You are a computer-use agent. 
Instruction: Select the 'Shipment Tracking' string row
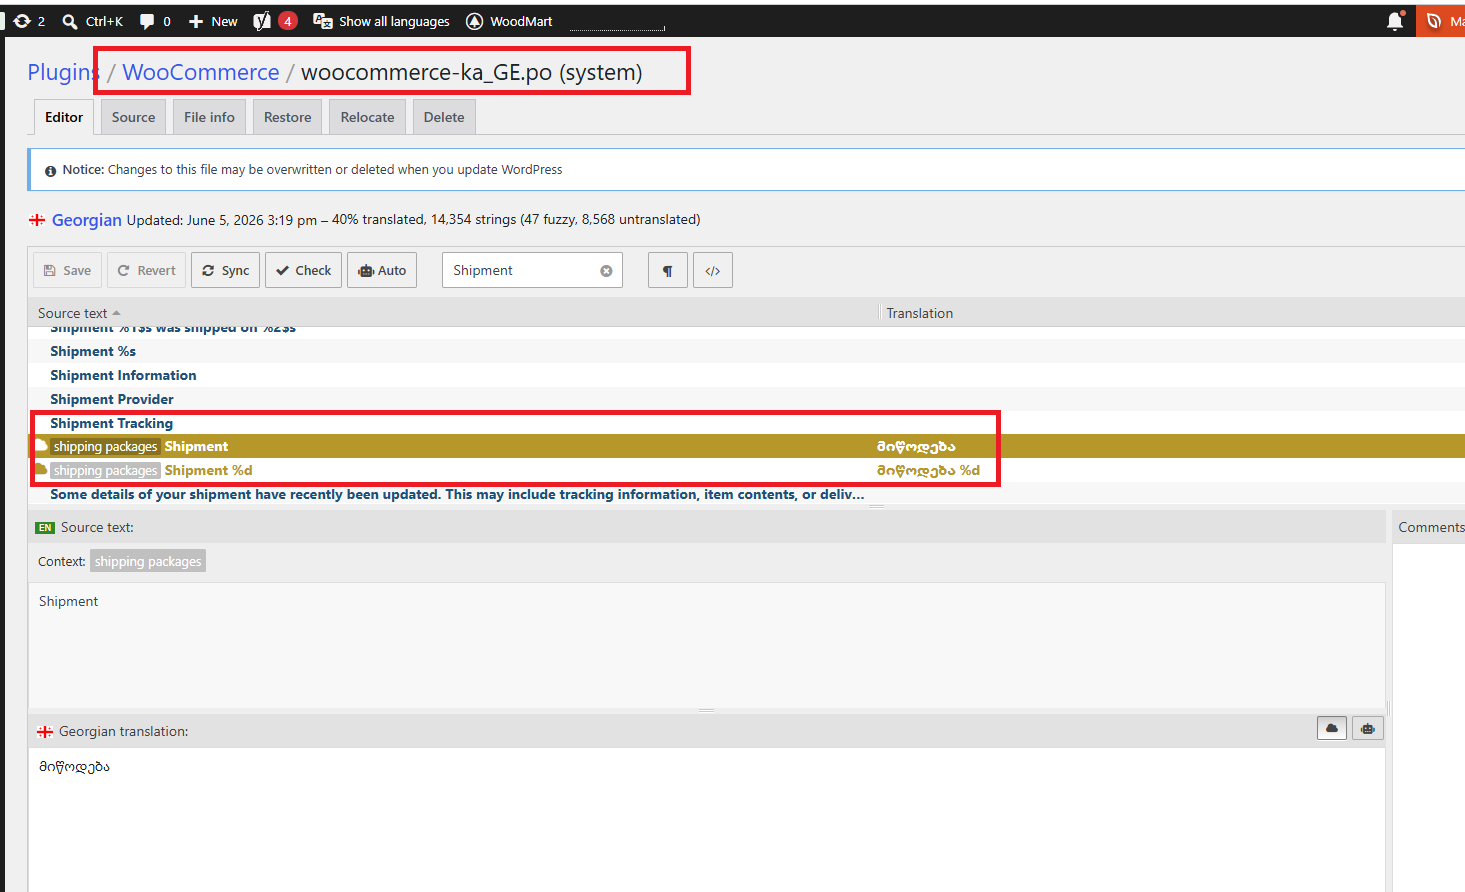tap(747, 423)
